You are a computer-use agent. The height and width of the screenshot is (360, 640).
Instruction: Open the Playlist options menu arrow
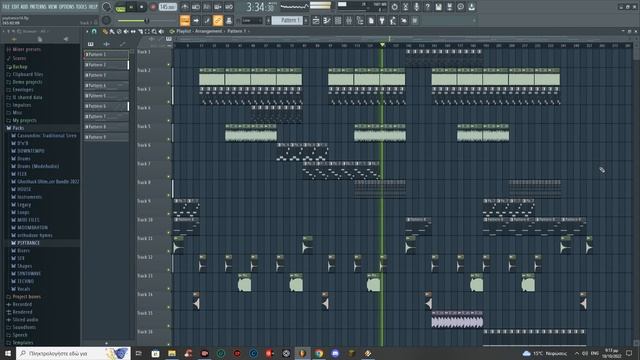tap(87, 31)
